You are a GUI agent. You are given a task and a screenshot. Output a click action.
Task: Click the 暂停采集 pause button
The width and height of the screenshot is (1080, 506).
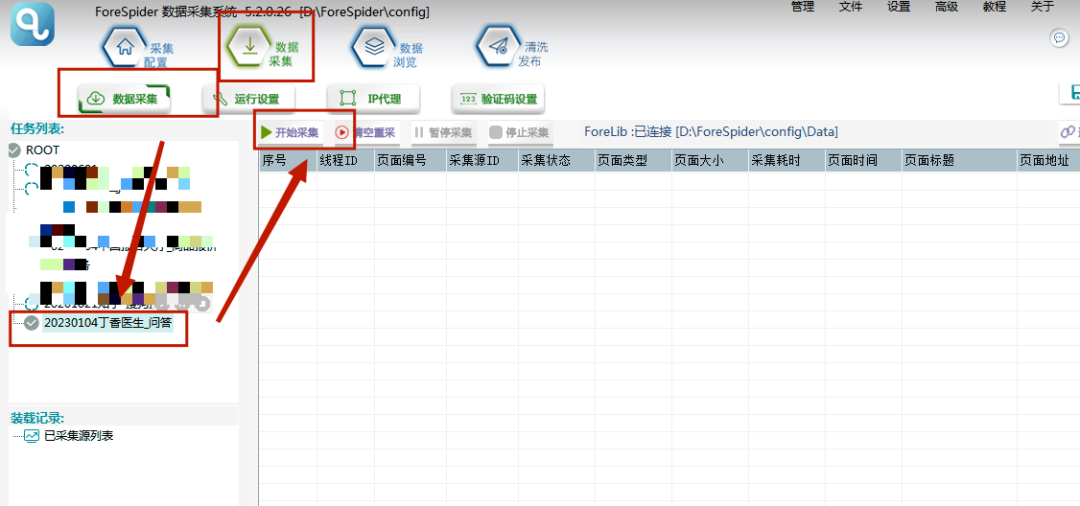(443, 133)
